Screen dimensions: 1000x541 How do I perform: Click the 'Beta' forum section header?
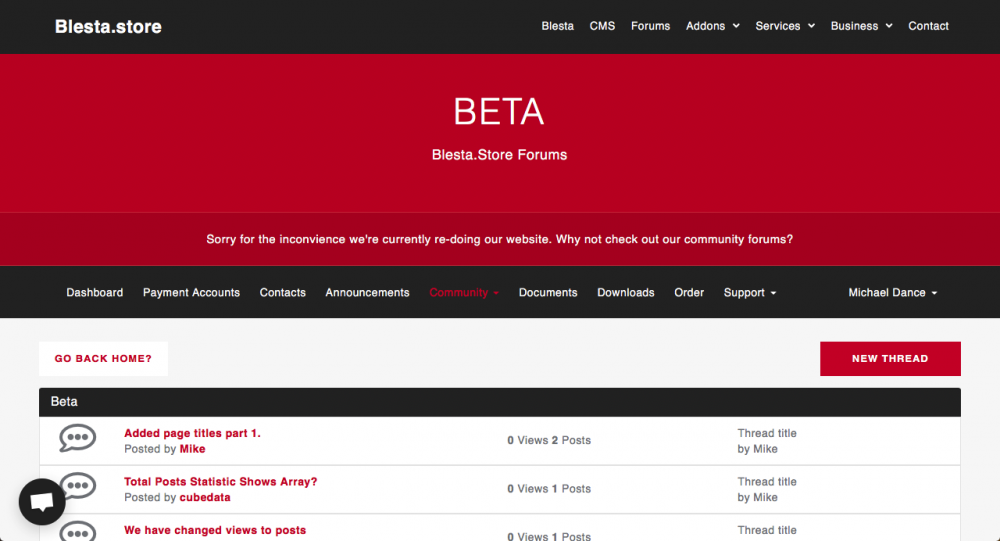[499, 402]
